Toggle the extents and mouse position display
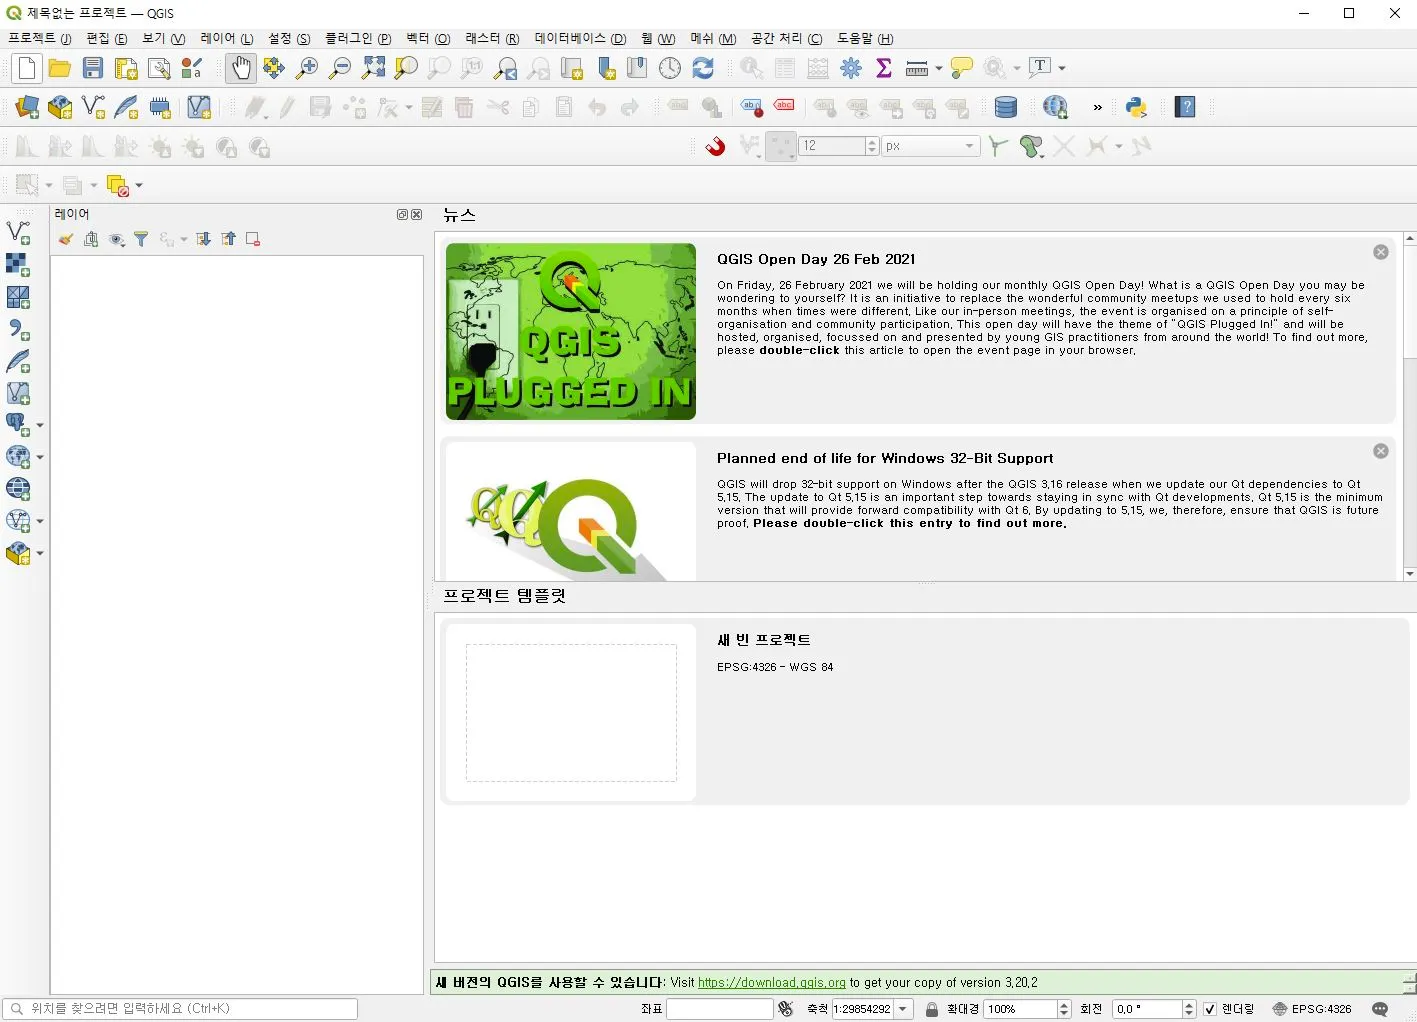The height and width of the screenshot is (1022, 1417). click(786, 1009)
